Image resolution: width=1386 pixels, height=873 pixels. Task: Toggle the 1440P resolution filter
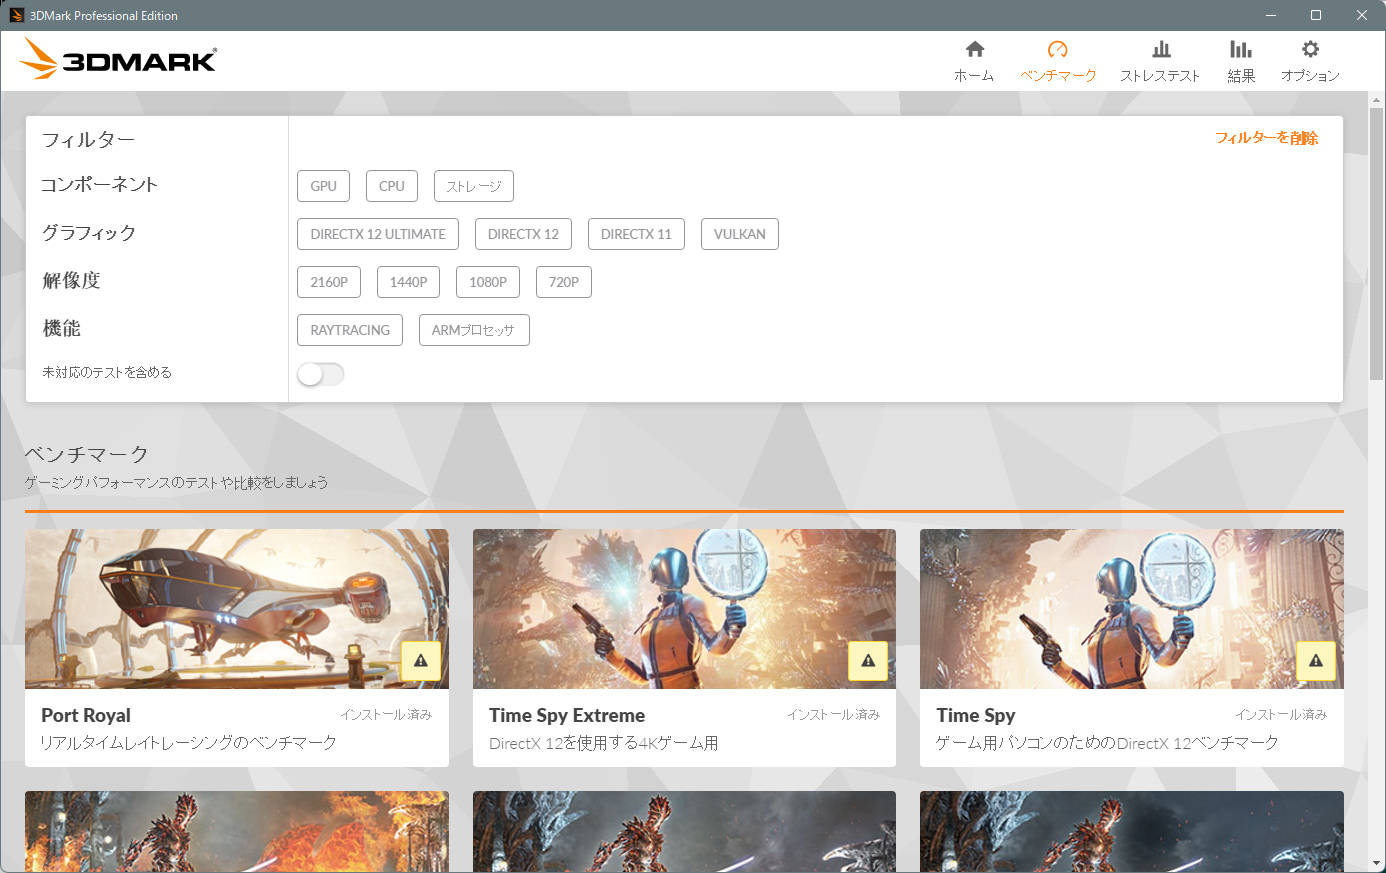tap(409, 282)
